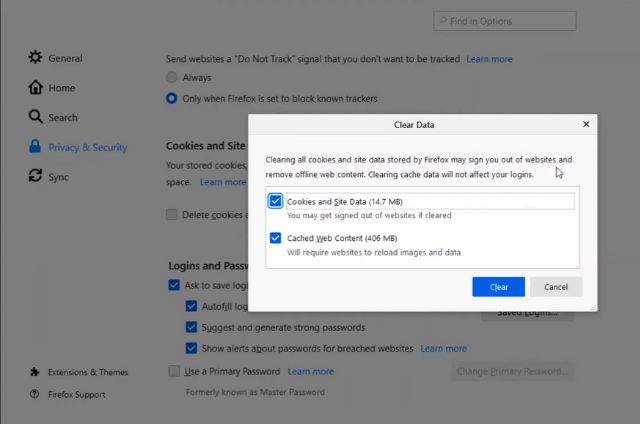Toggle Suggest and generate strong passwords checkbox
Viewport: 640px width, 424px height.
pyautogui.click(x=191, y=327)
